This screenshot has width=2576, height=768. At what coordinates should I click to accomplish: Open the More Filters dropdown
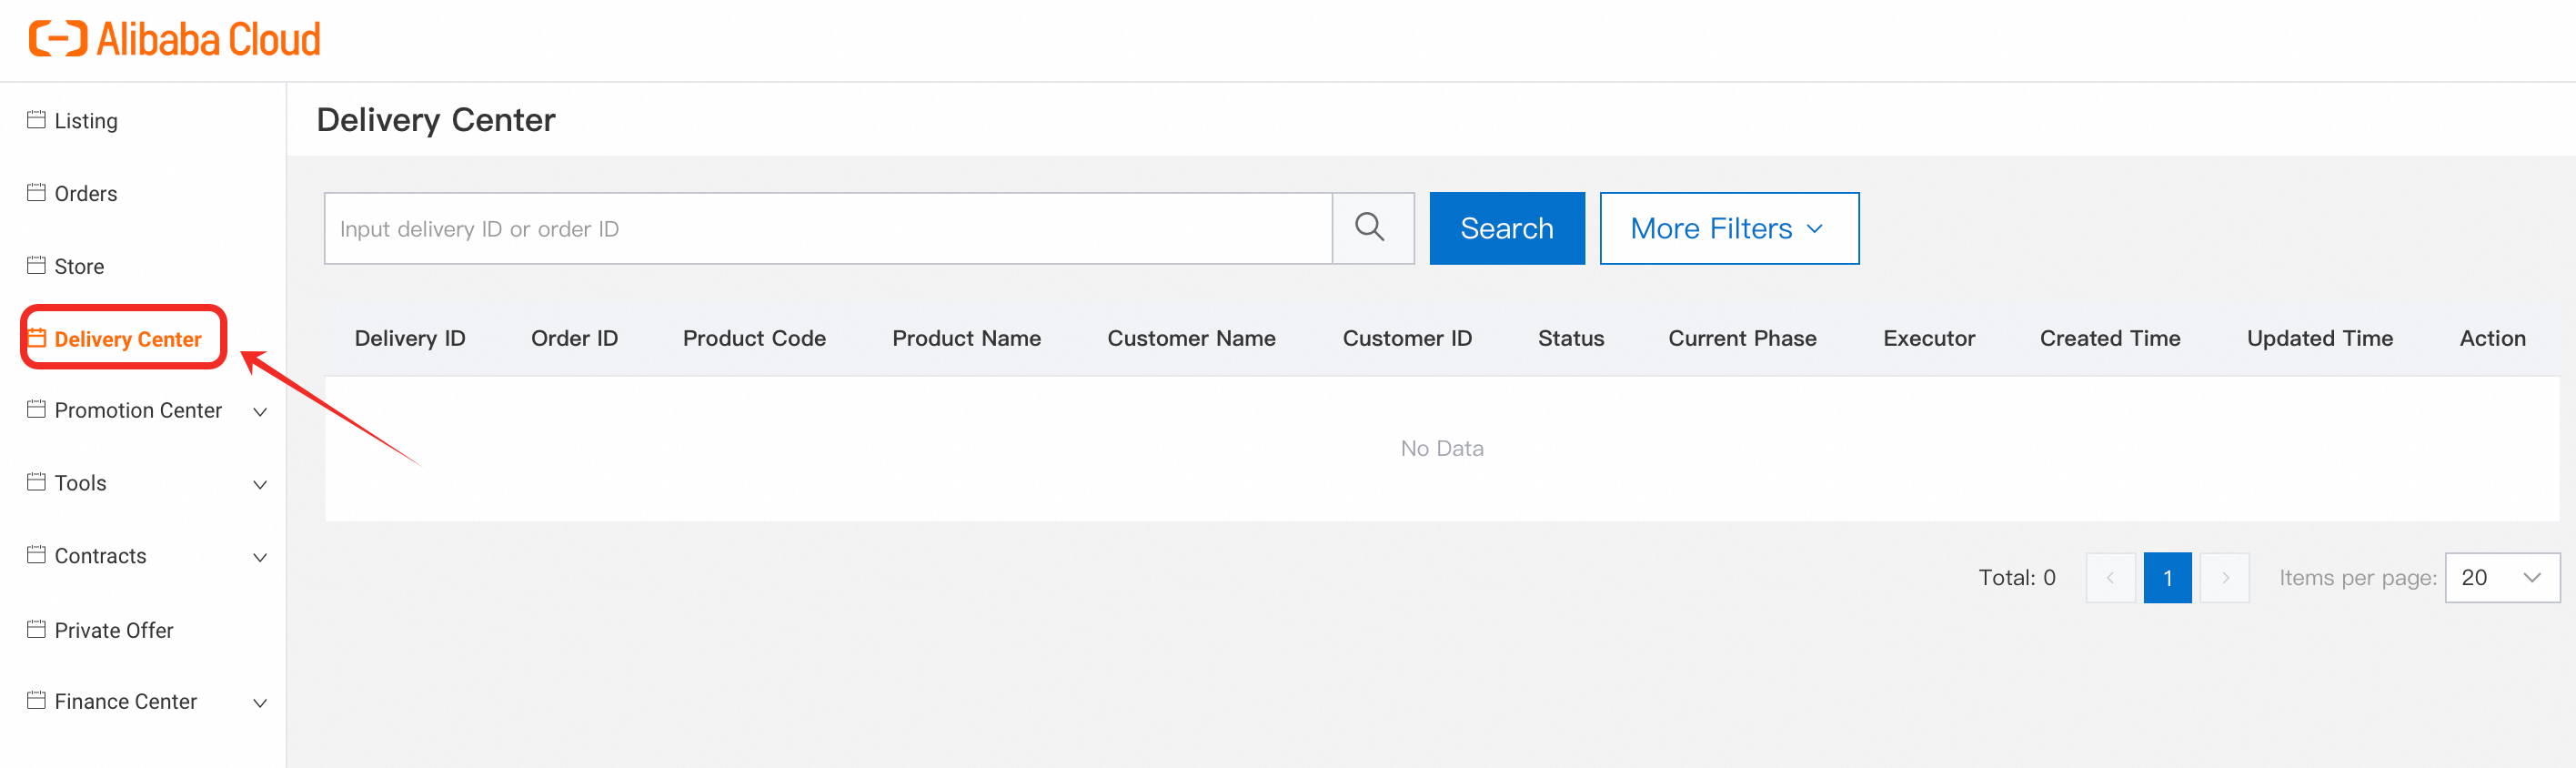tap(1728, 228)
